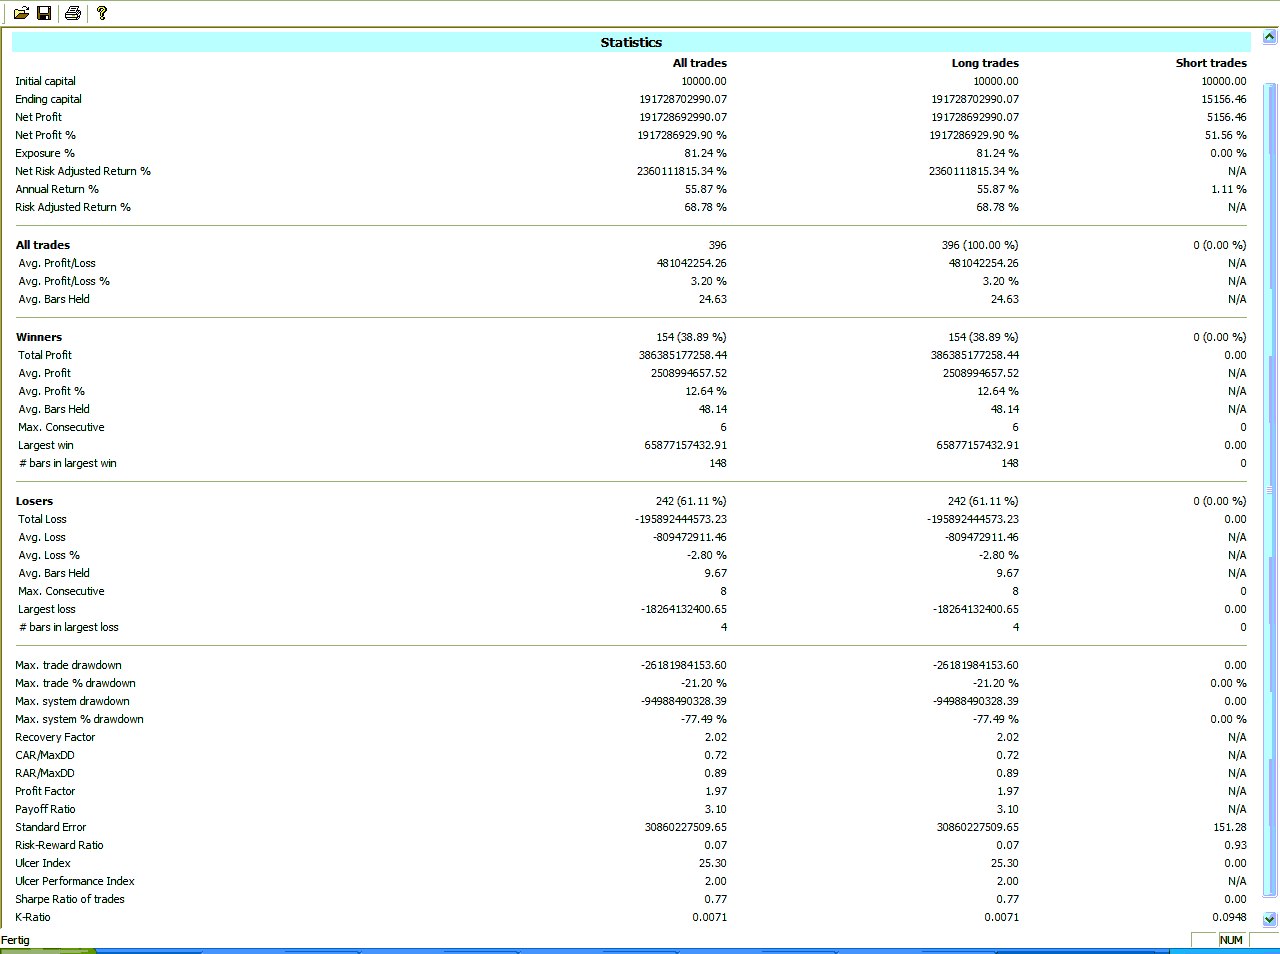Click the scrollbar up arrow
The image size is (1280, 954).
(x=1270, y=37)
